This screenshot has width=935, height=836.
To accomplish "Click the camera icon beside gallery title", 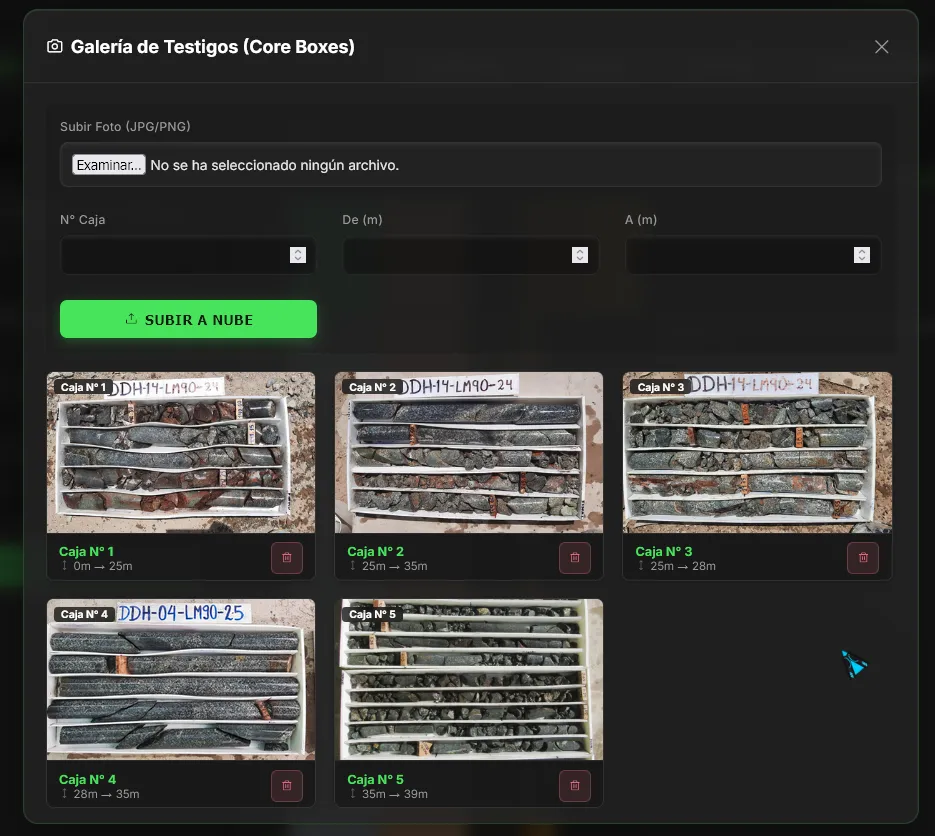I will click(x=55, y=47).
